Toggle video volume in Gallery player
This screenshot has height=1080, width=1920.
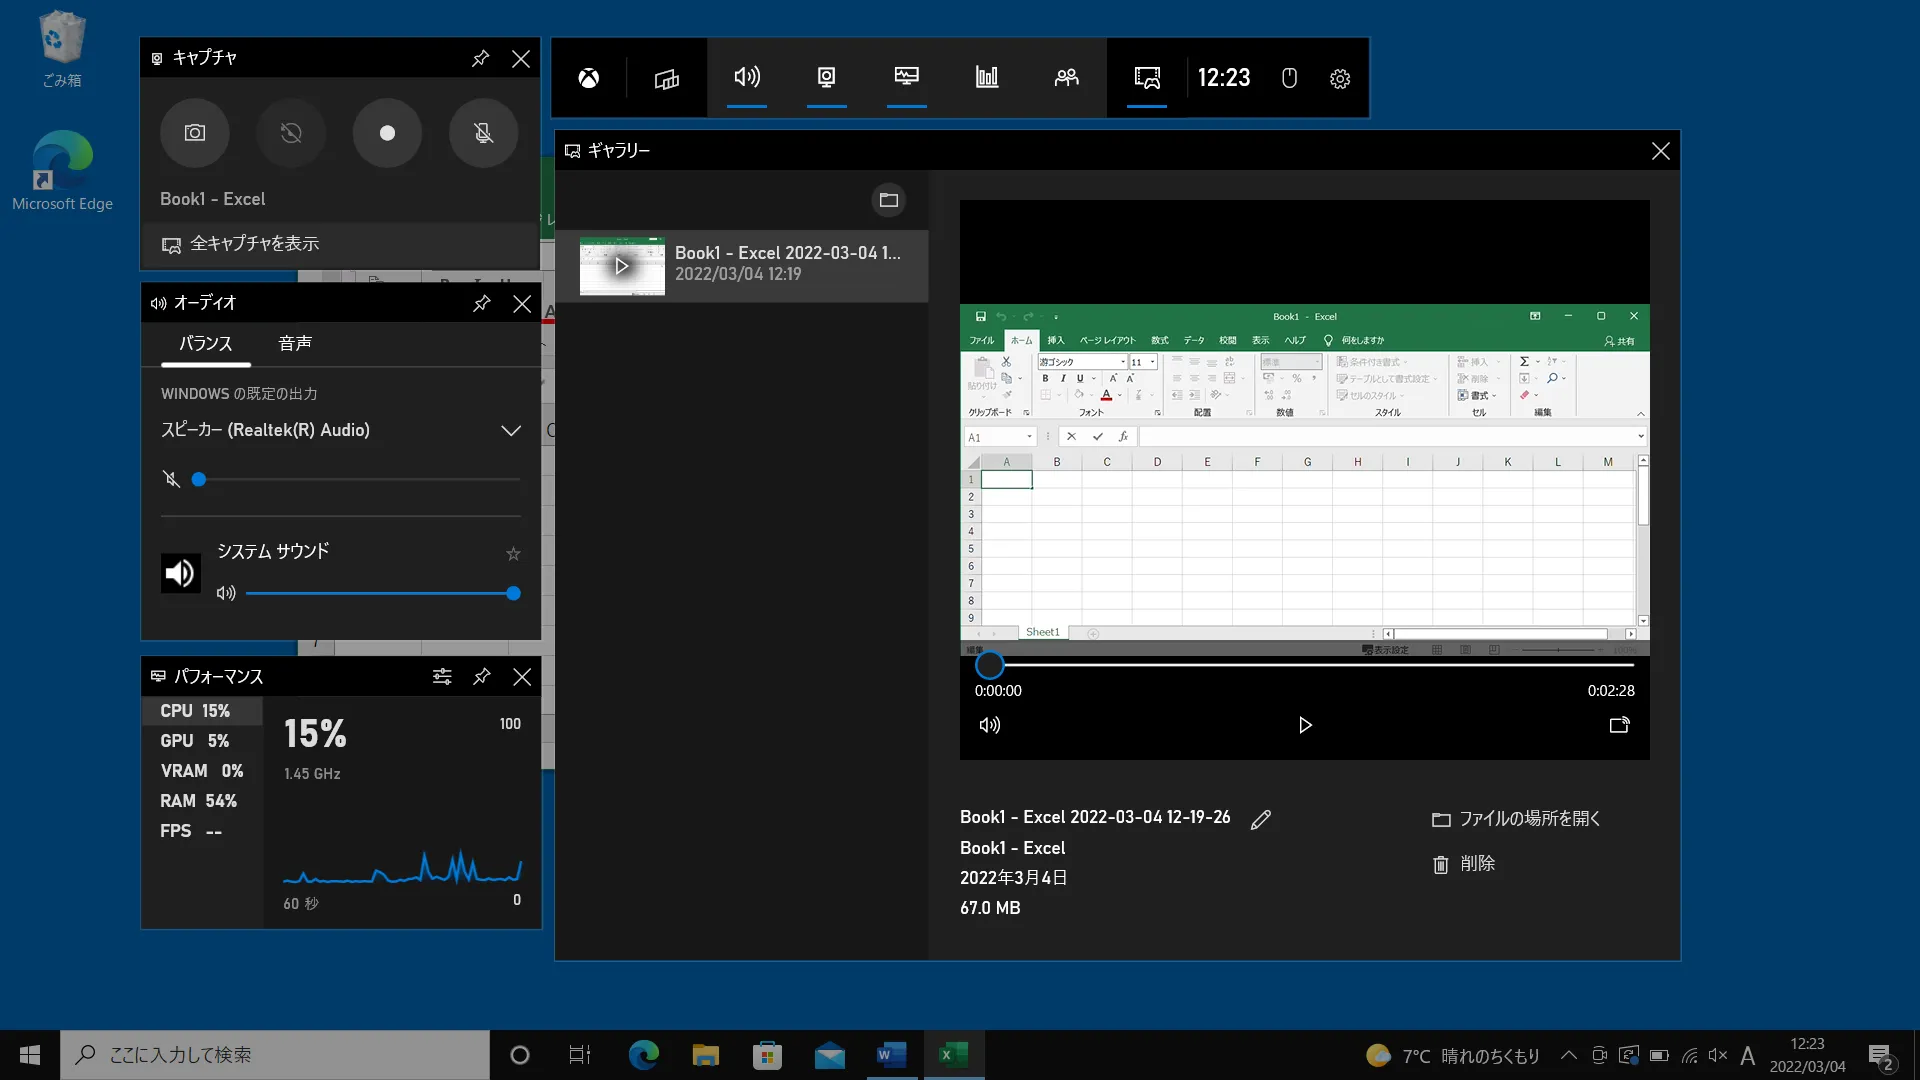tap(989, 725)
